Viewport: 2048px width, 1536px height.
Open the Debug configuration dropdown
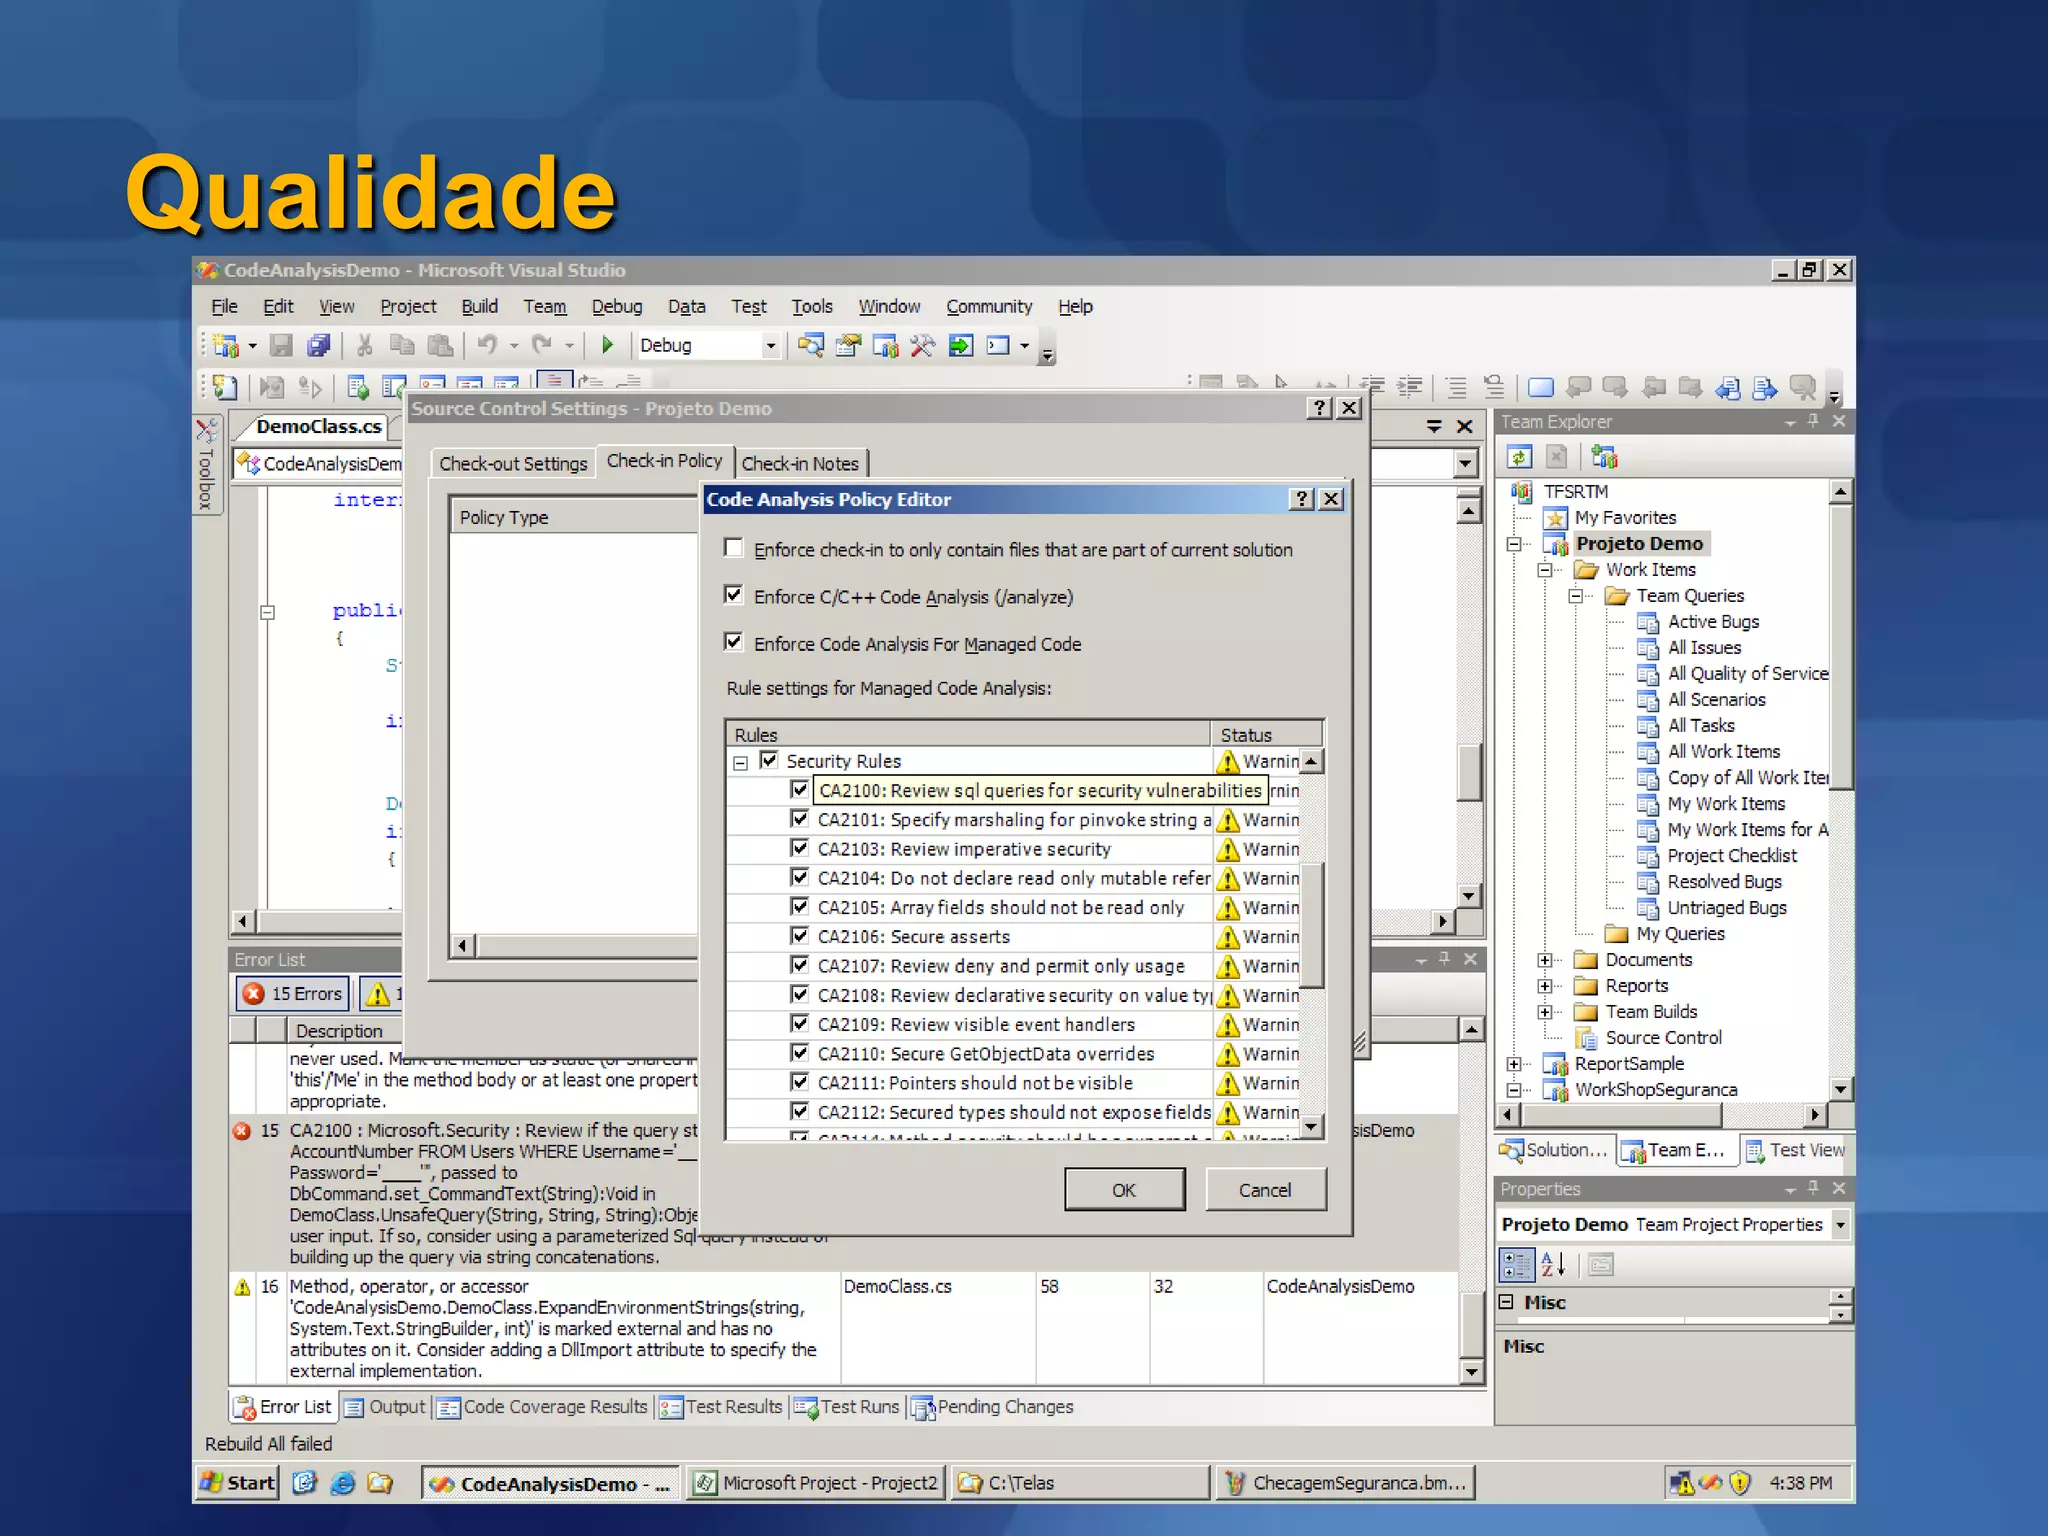pos(770,345)
